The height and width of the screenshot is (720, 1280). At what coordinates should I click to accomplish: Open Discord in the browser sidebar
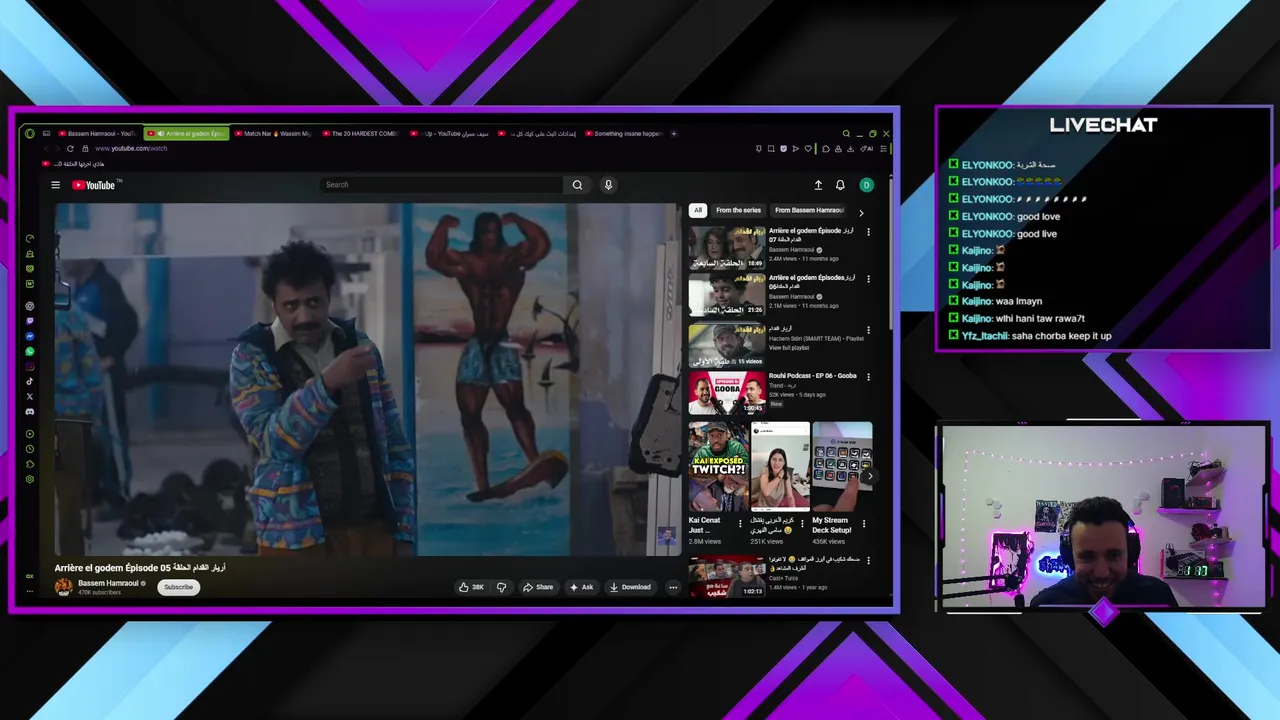click(x=30, y=412)
